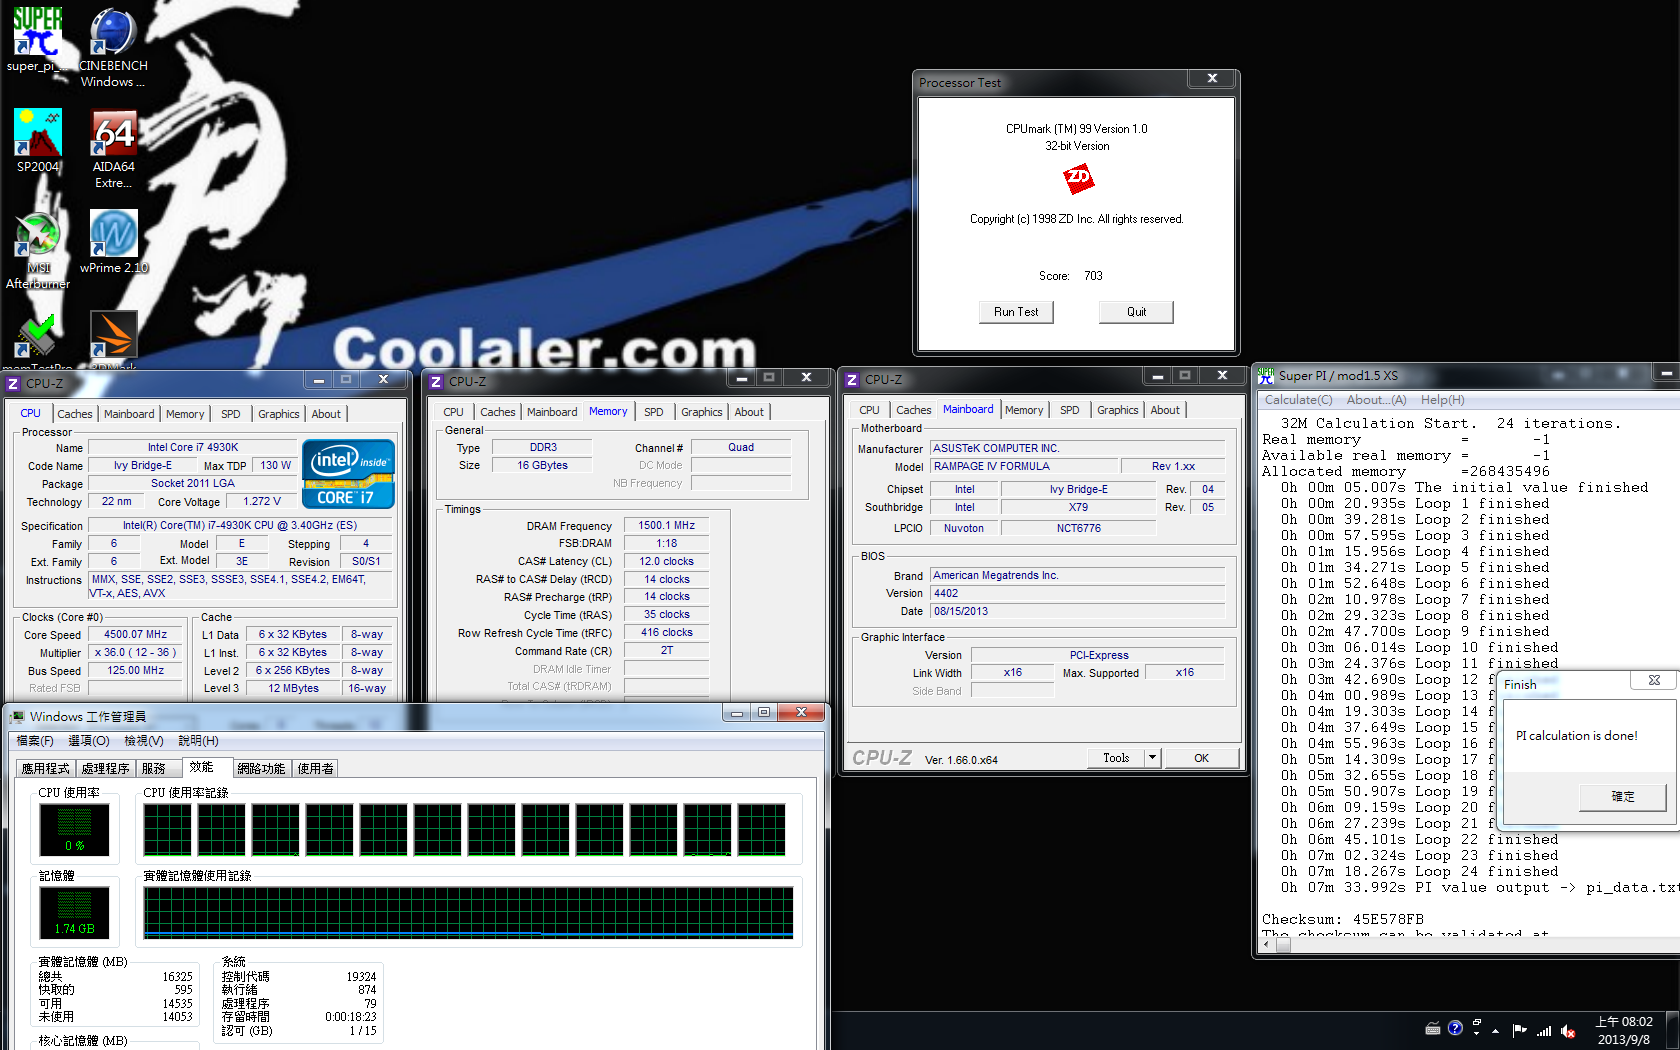Confirm with 確定 in Finish dialog
The height and width of the screenshot is (1050, 1680).
pos(1623,797)
